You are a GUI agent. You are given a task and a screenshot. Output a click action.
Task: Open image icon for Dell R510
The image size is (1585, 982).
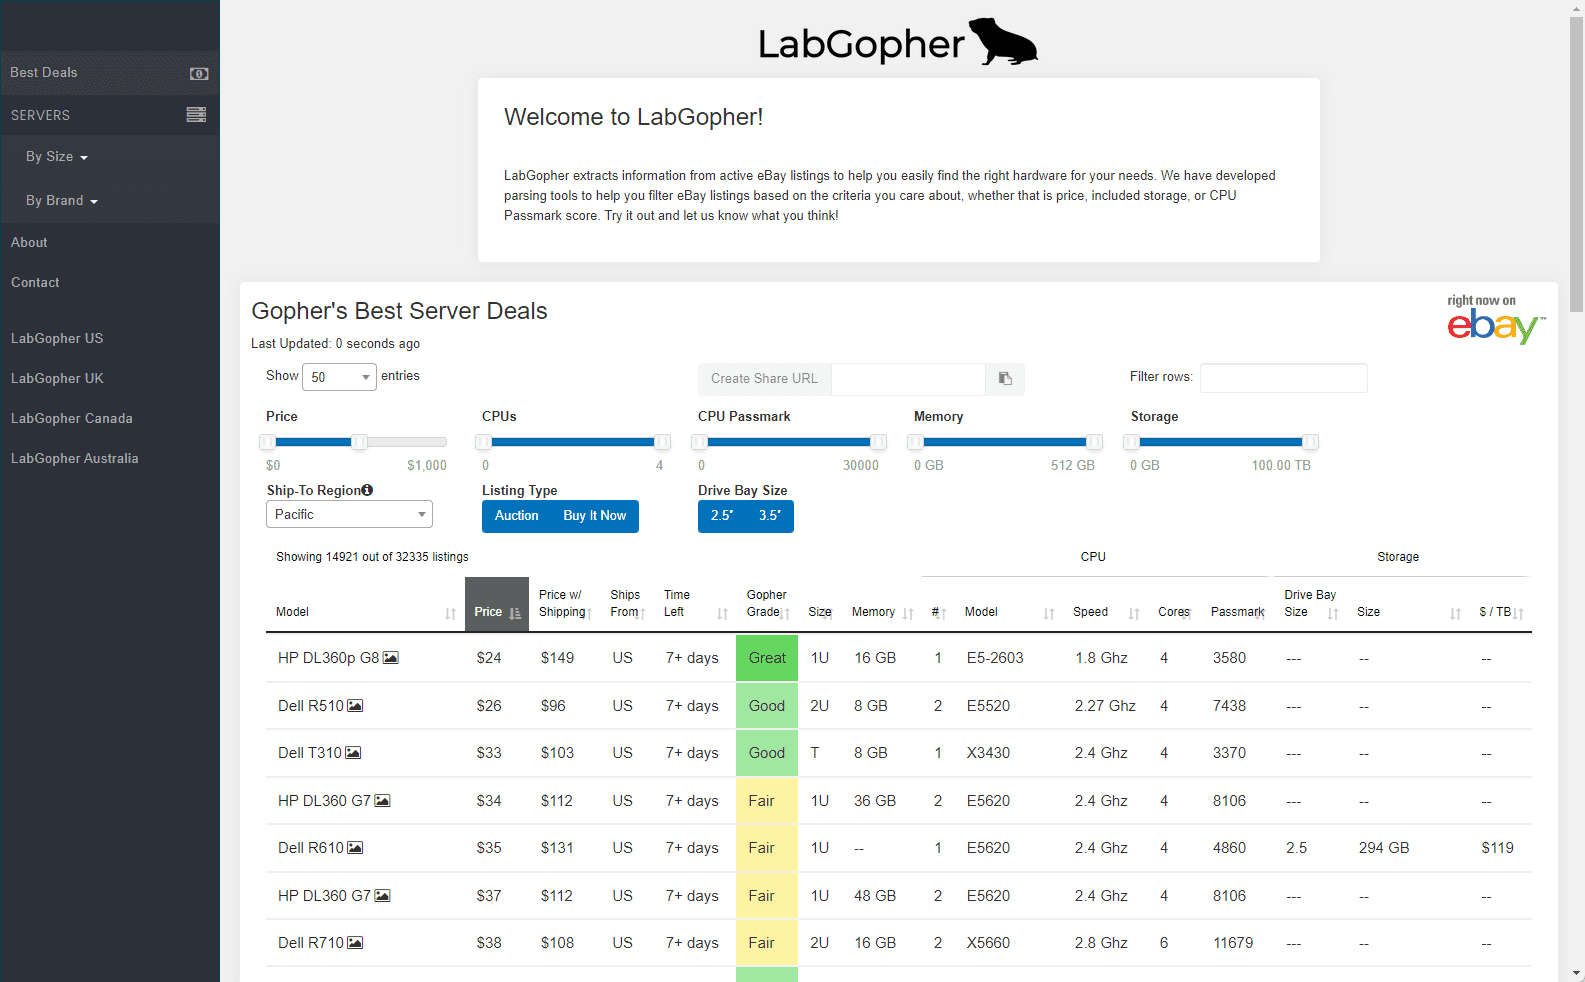coord(355,706)
